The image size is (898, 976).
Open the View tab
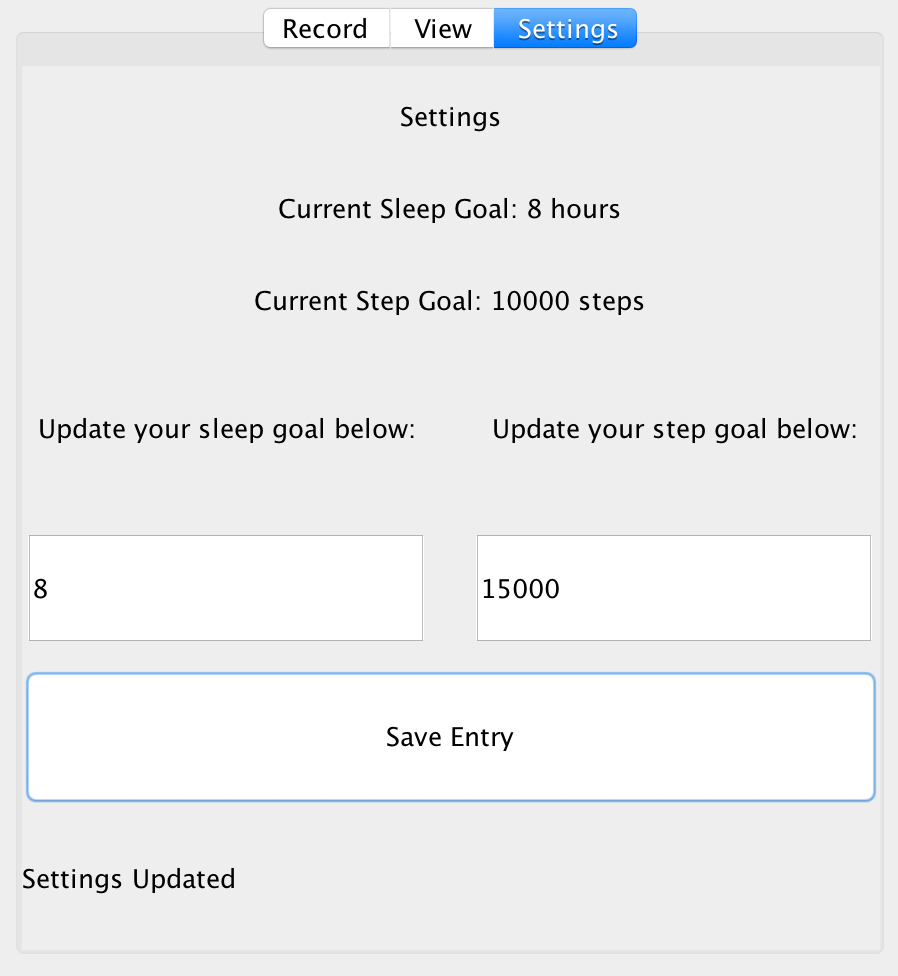click(442, 29)
